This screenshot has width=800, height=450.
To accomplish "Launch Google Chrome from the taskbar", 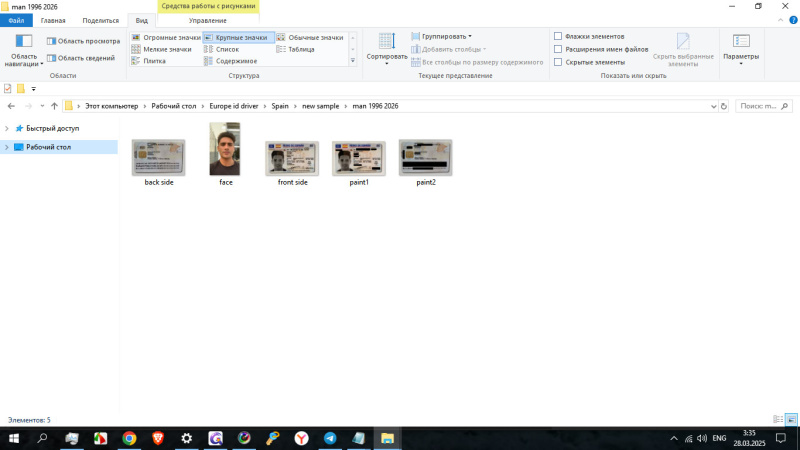I will (129, 438).
